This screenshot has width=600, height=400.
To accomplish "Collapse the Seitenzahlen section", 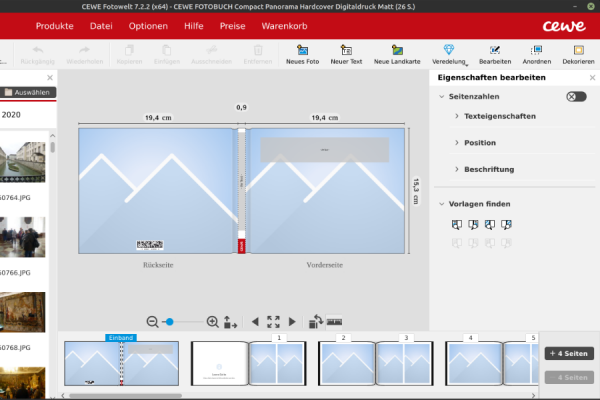I will pyautogui.click(x=442, y=96).
